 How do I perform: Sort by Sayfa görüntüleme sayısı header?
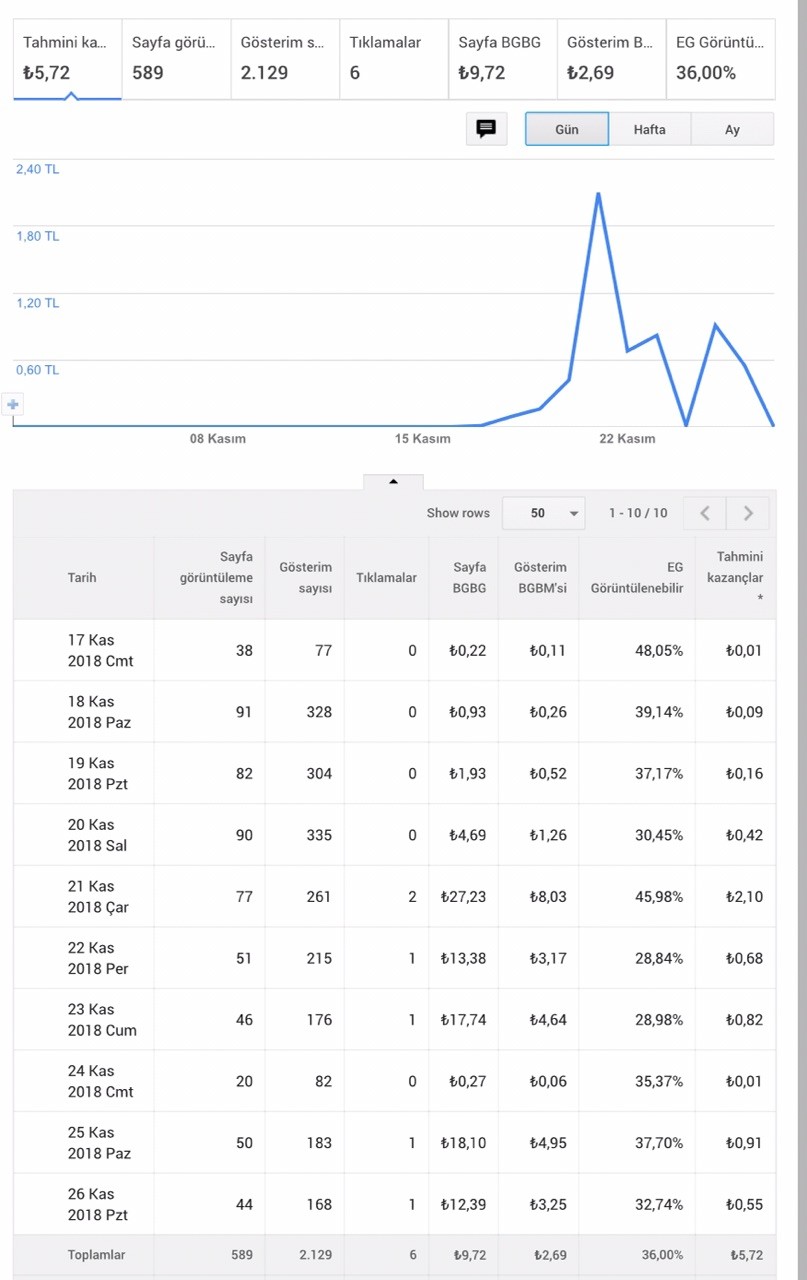[x=210, y=577]
